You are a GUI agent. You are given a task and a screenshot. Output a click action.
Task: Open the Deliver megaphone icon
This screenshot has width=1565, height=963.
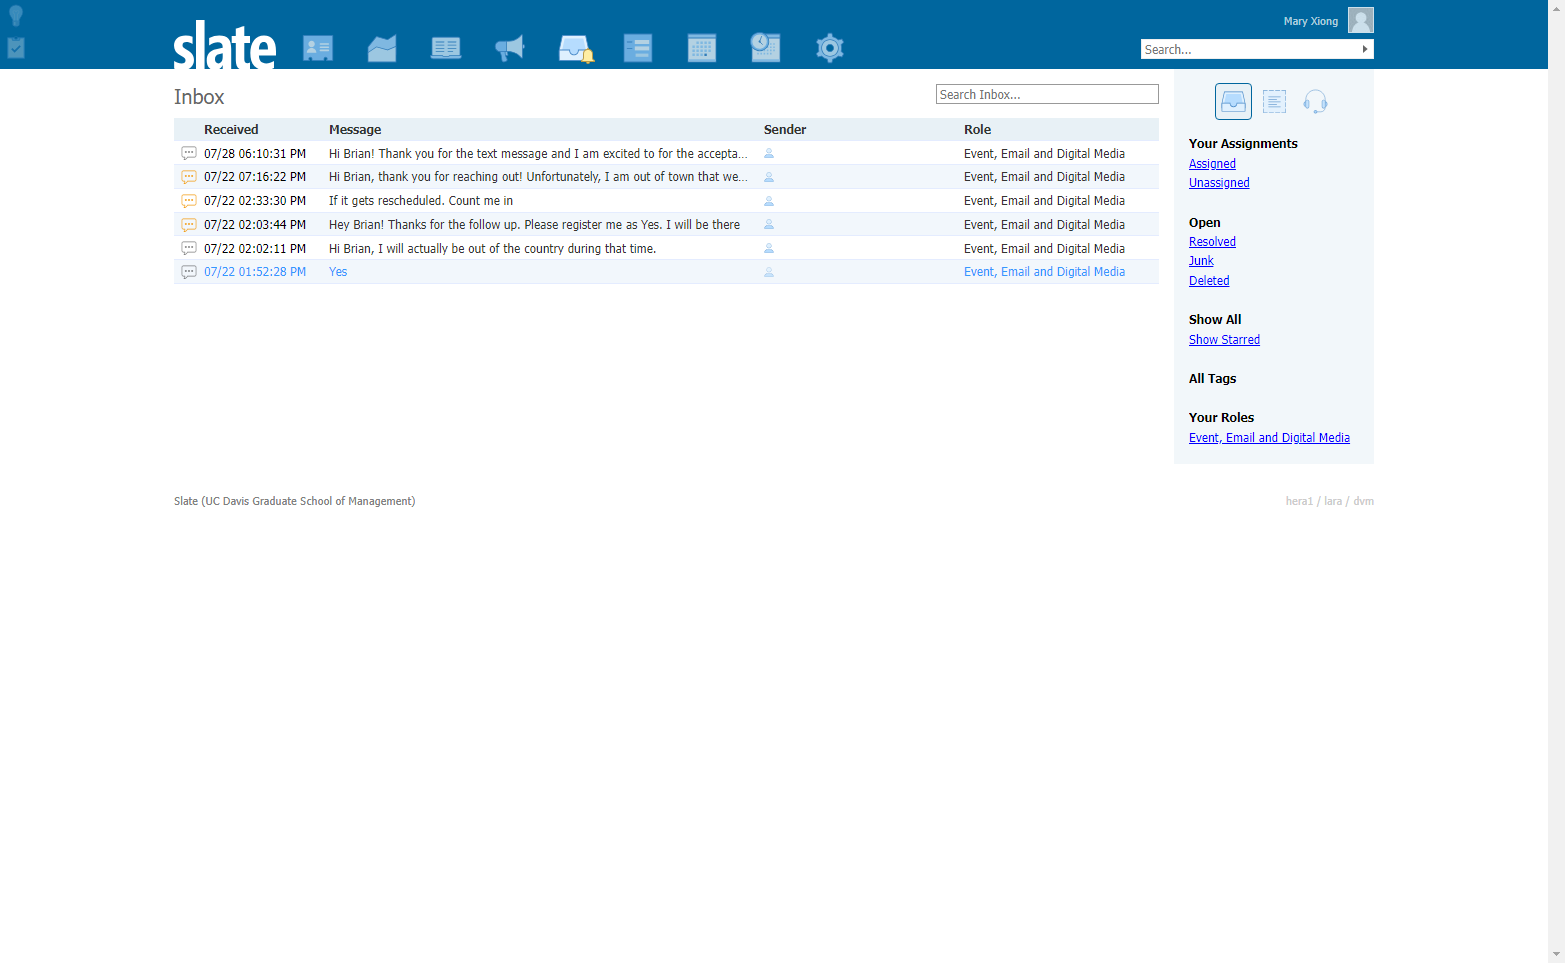(x=510, y=48)
